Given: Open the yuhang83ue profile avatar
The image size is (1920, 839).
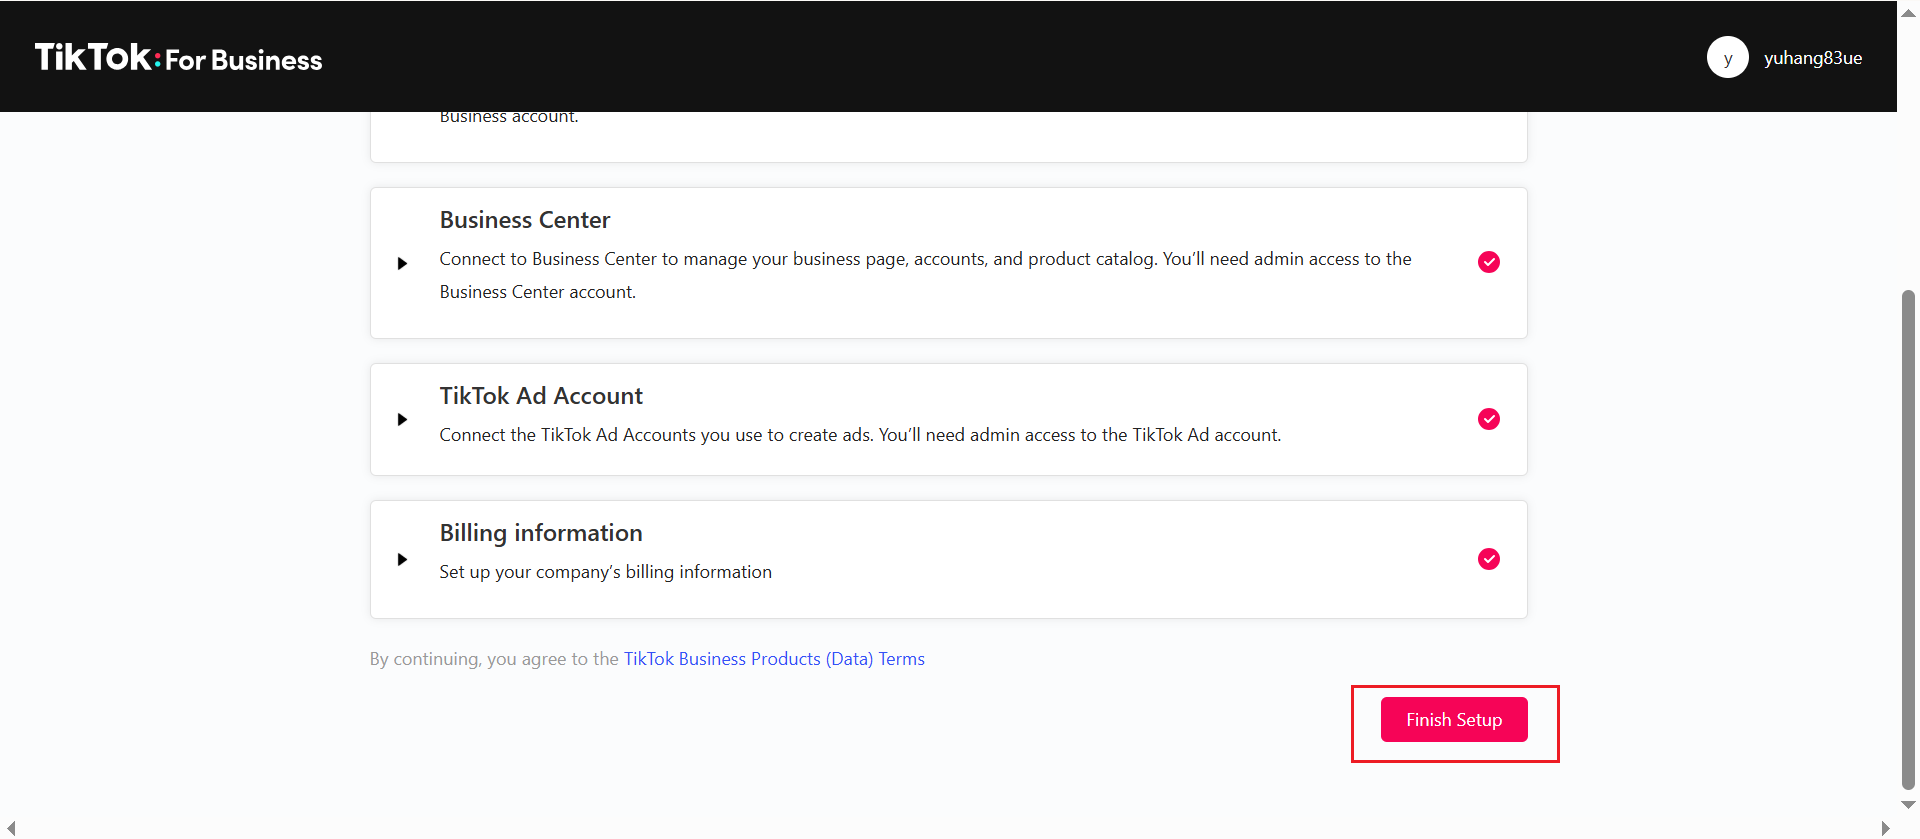Looking at the screenshot, I should (1727, 57).
